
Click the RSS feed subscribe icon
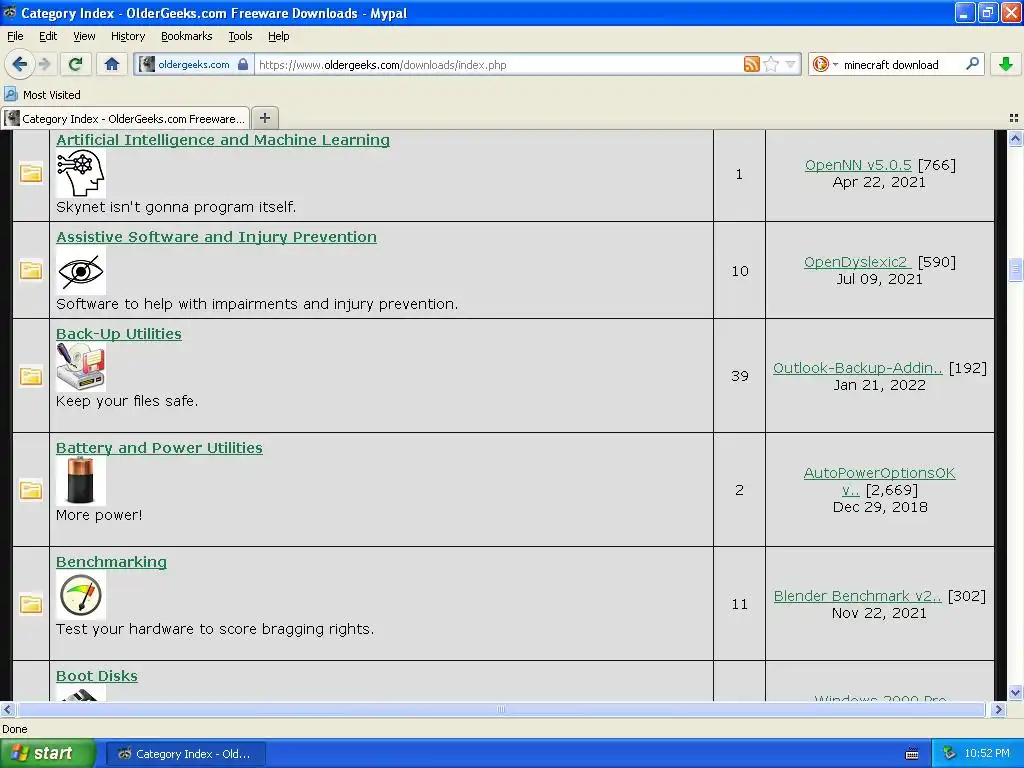coord(752,64)
